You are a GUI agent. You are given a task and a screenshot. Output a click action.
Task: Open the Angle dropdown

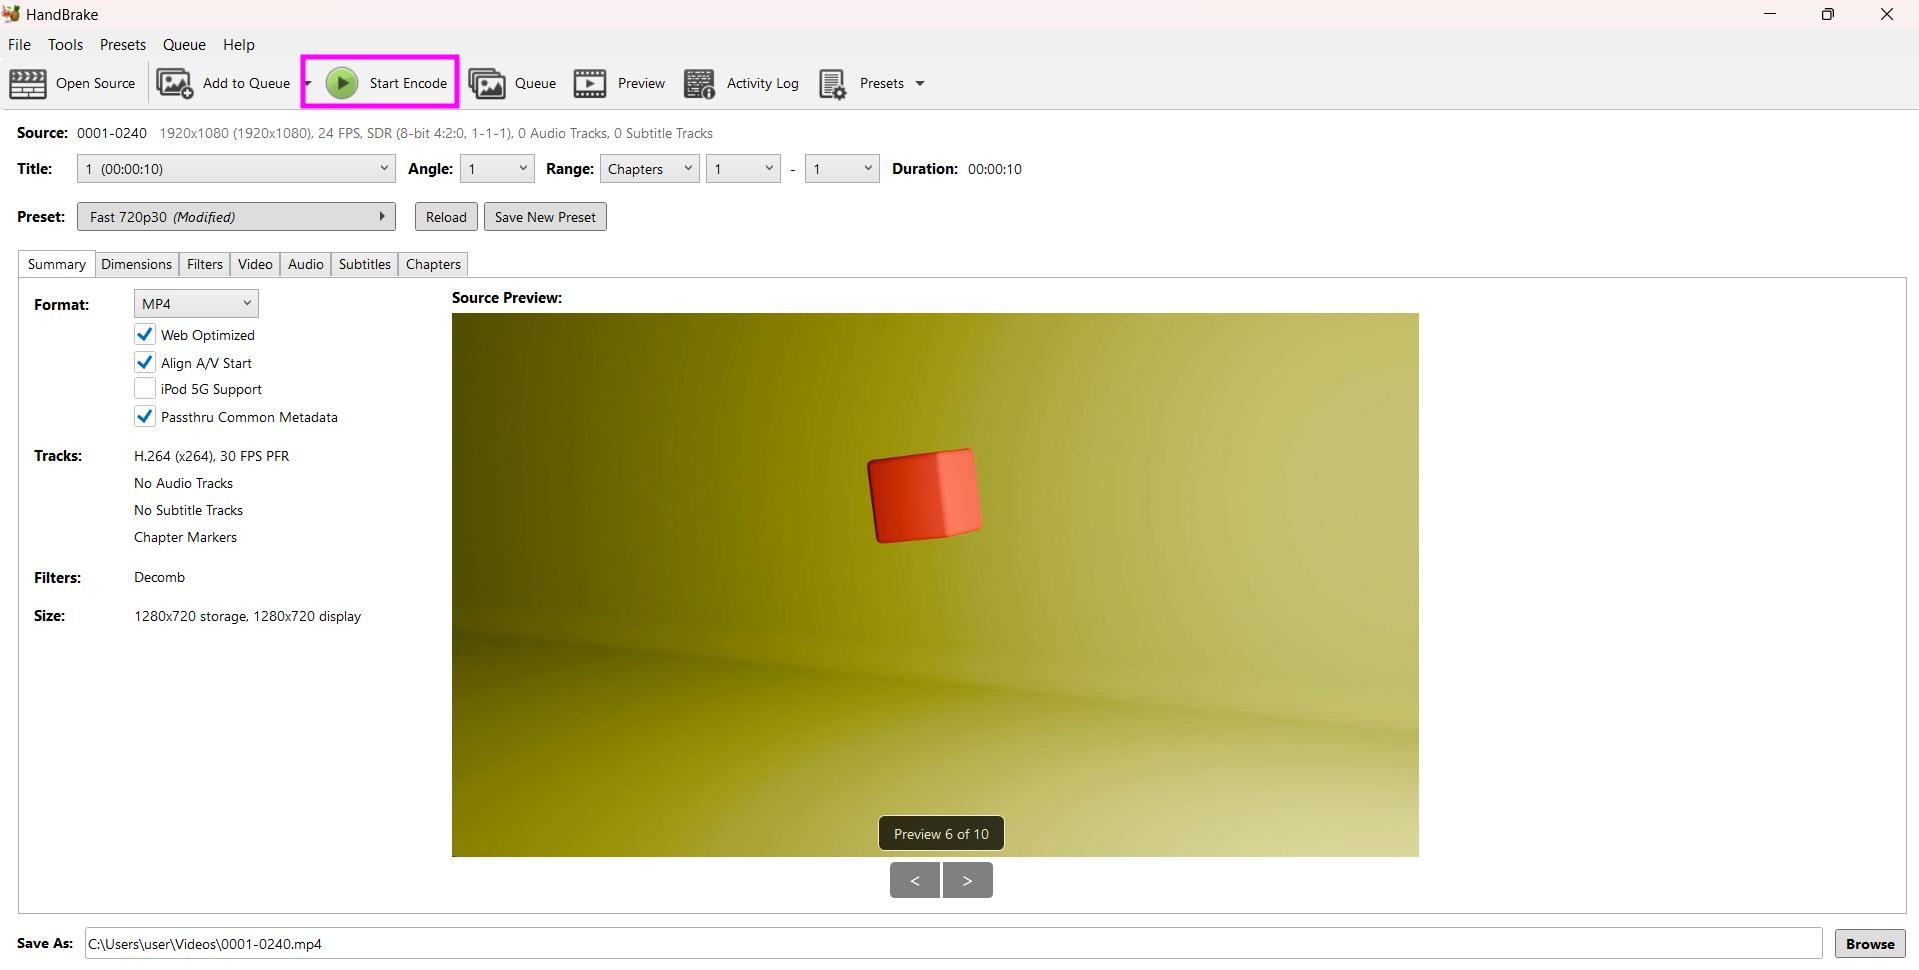[x=497, y=169]
